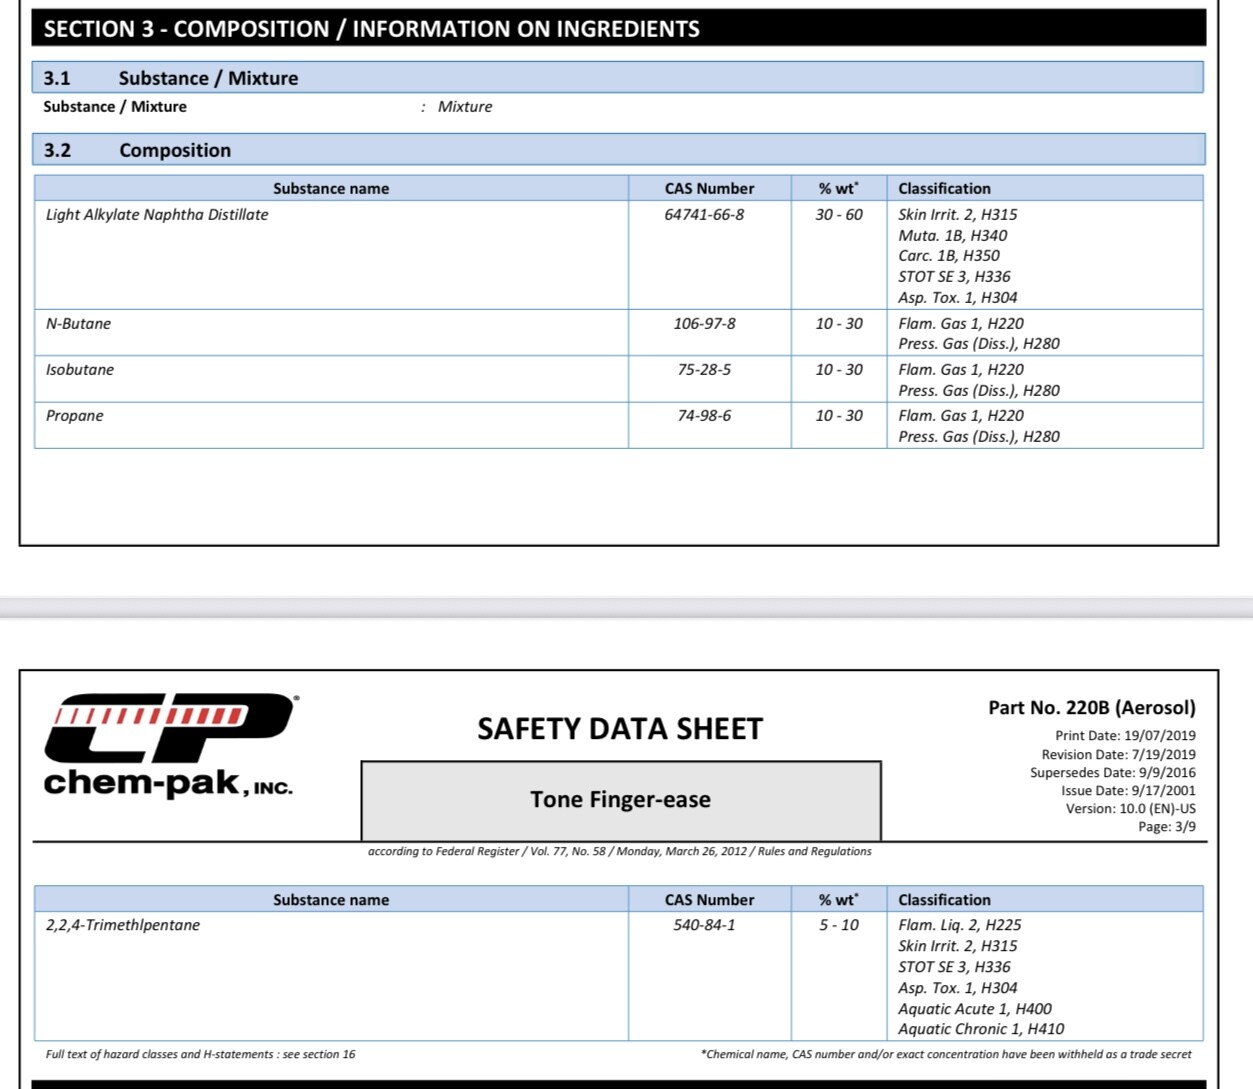This screenshot has height=1089, width=1253.
Task: Select 'Muta. 1B, H340' classification
Action: coord(953,236)
